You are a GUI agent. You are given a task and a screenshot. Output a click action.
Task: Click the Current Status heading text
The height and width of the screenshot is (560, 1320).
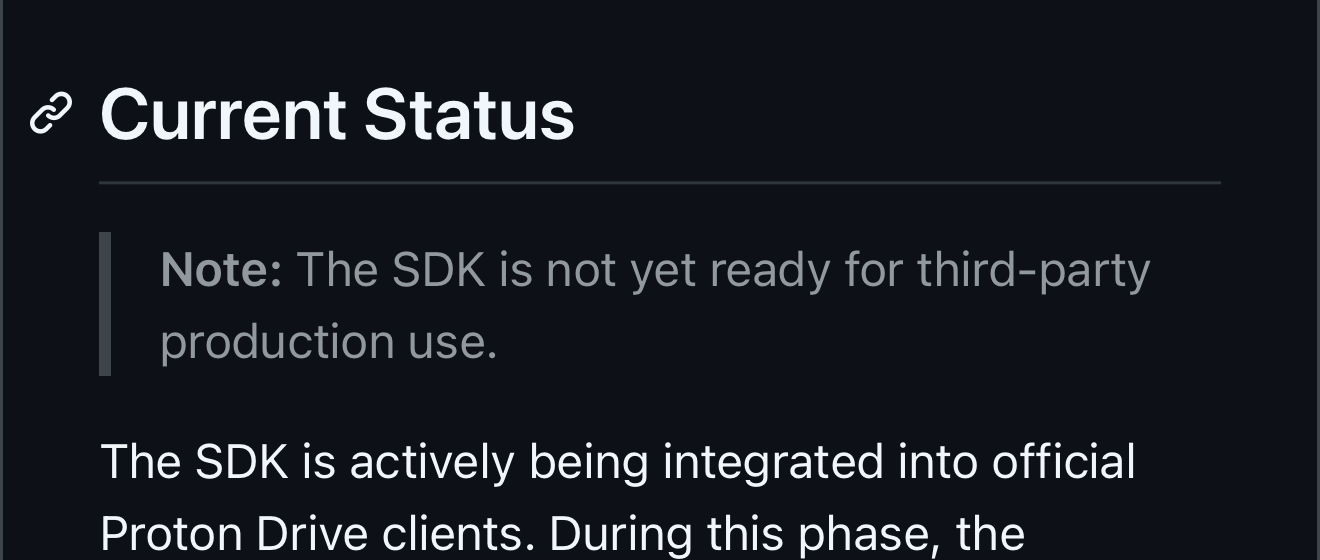click(x=337, y=114)
